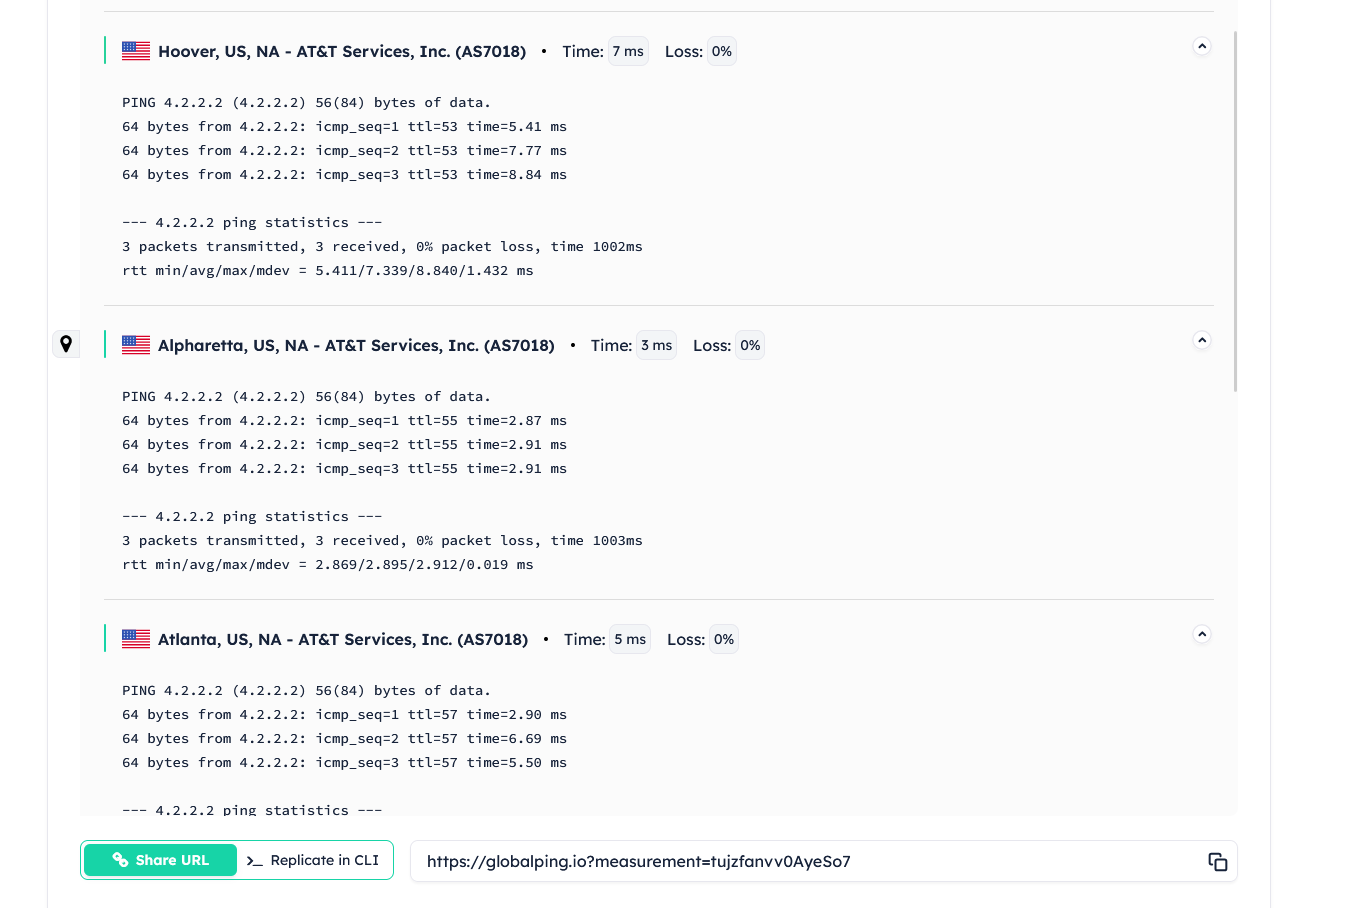Click the line ending time=7.77 ms
This screenshot has width=1361, height=908.
point(344,151)
